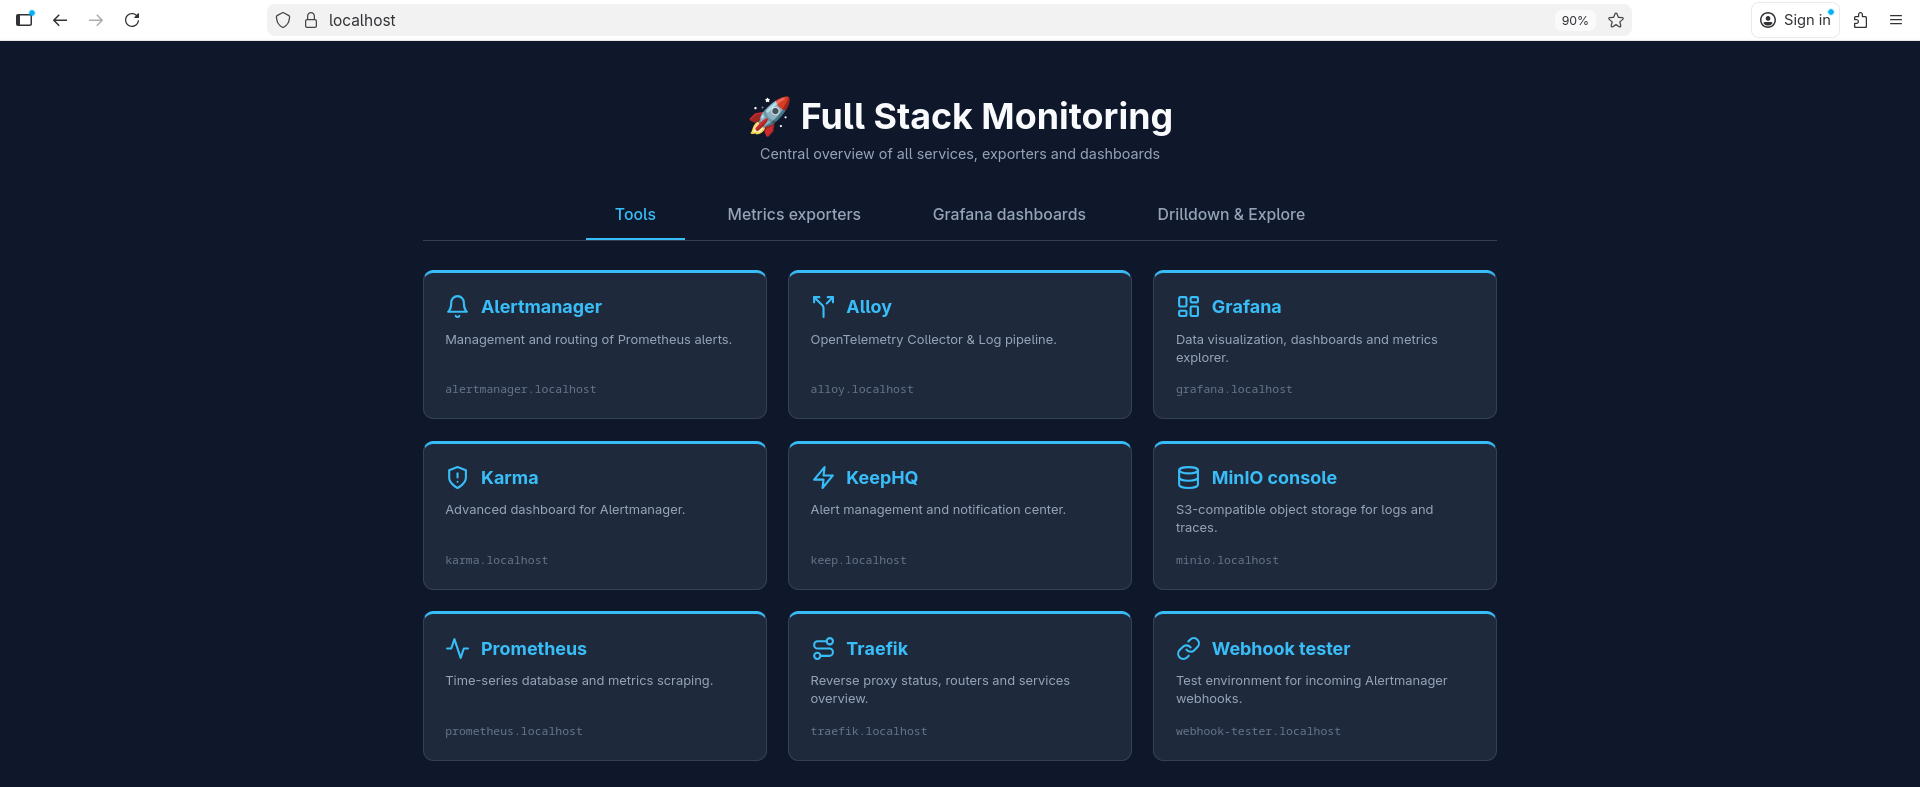
Task: Open the Alloy title link
Action: 869,307
